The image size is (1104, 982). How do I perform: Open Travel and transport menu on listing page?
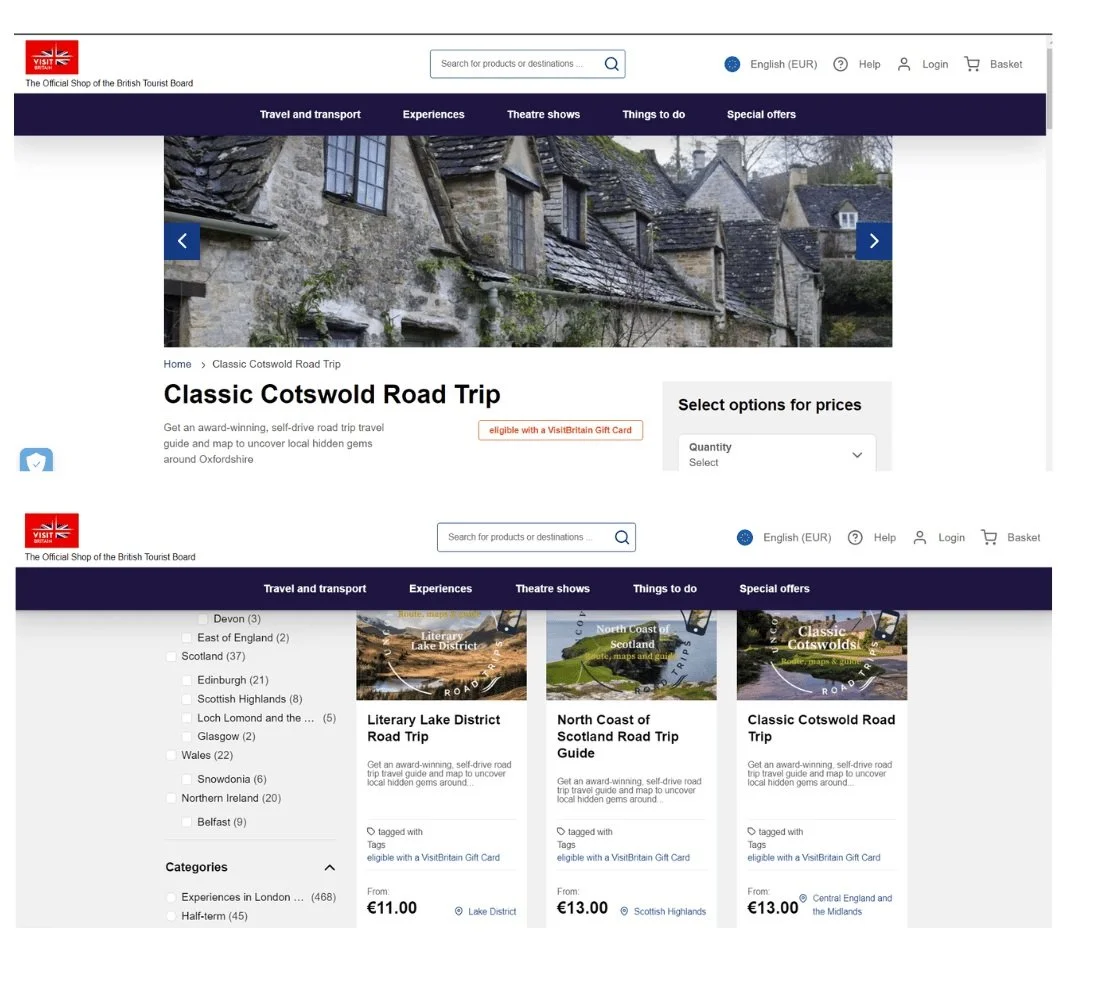[315, 588]
